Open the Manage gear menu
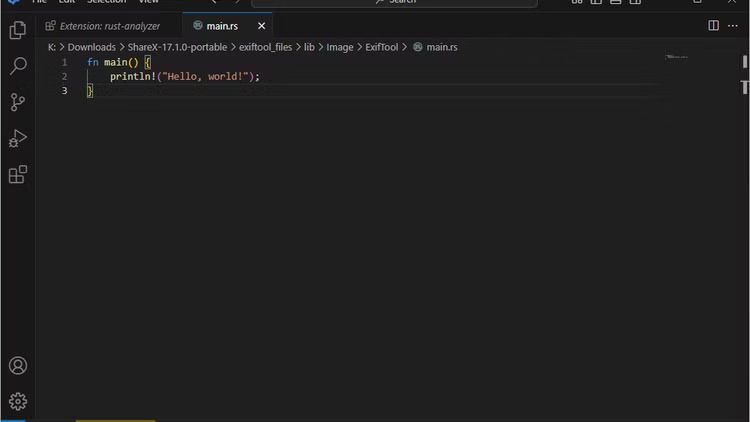The image size is (750, 422). pyautogui.click(x=17, y=401)
